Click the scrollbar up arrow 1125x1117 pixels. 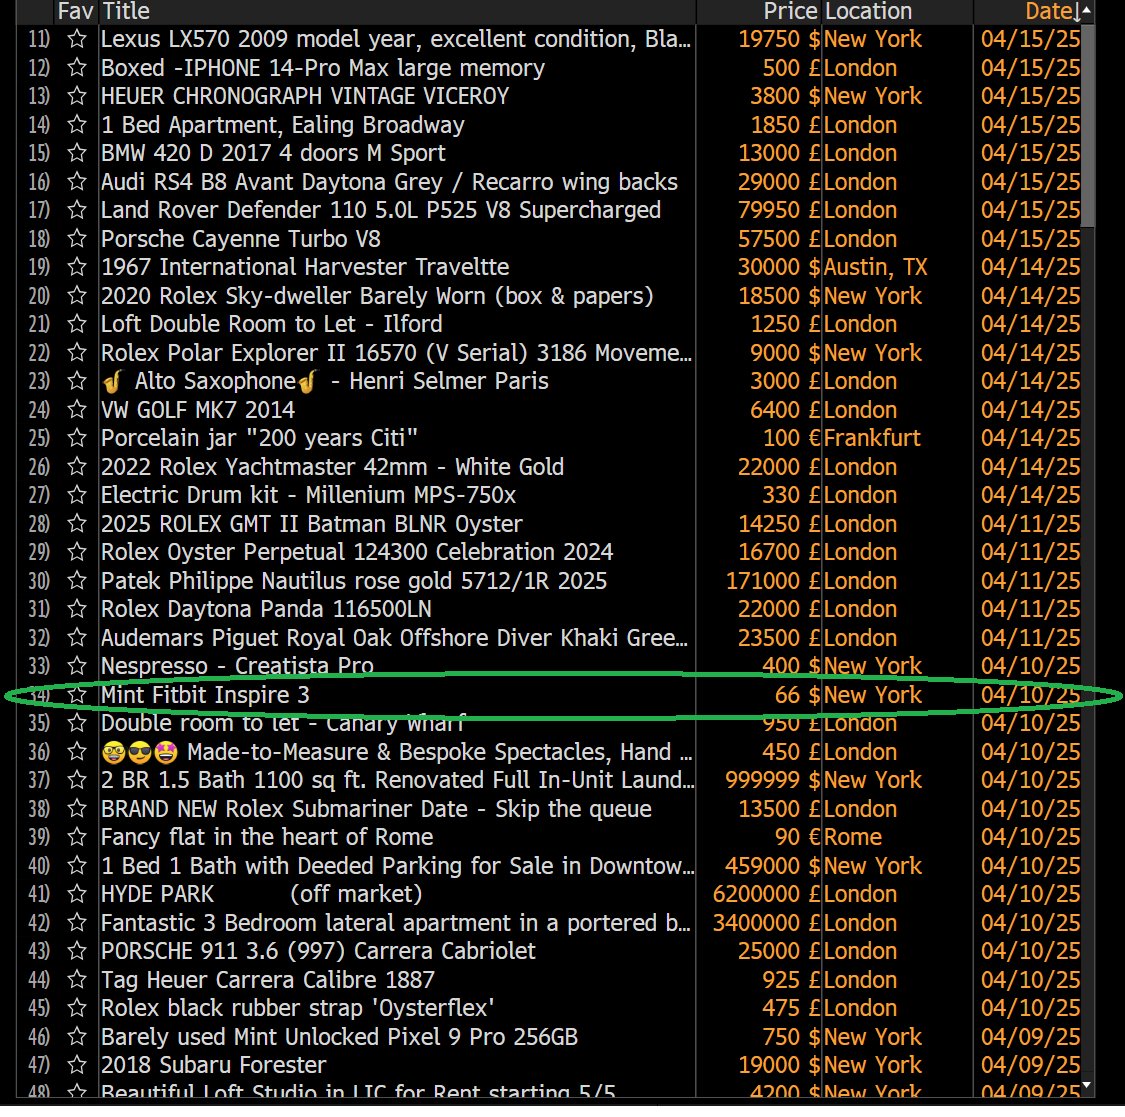point(1087,10)
